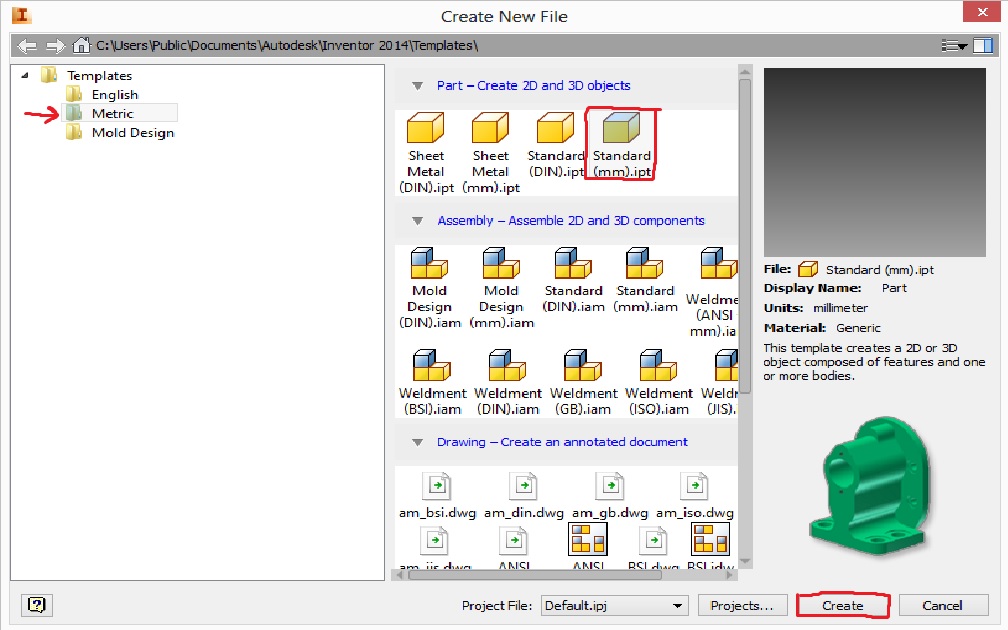Open the Projects... dialog button

pyautogui.click(x=741, y=605)
